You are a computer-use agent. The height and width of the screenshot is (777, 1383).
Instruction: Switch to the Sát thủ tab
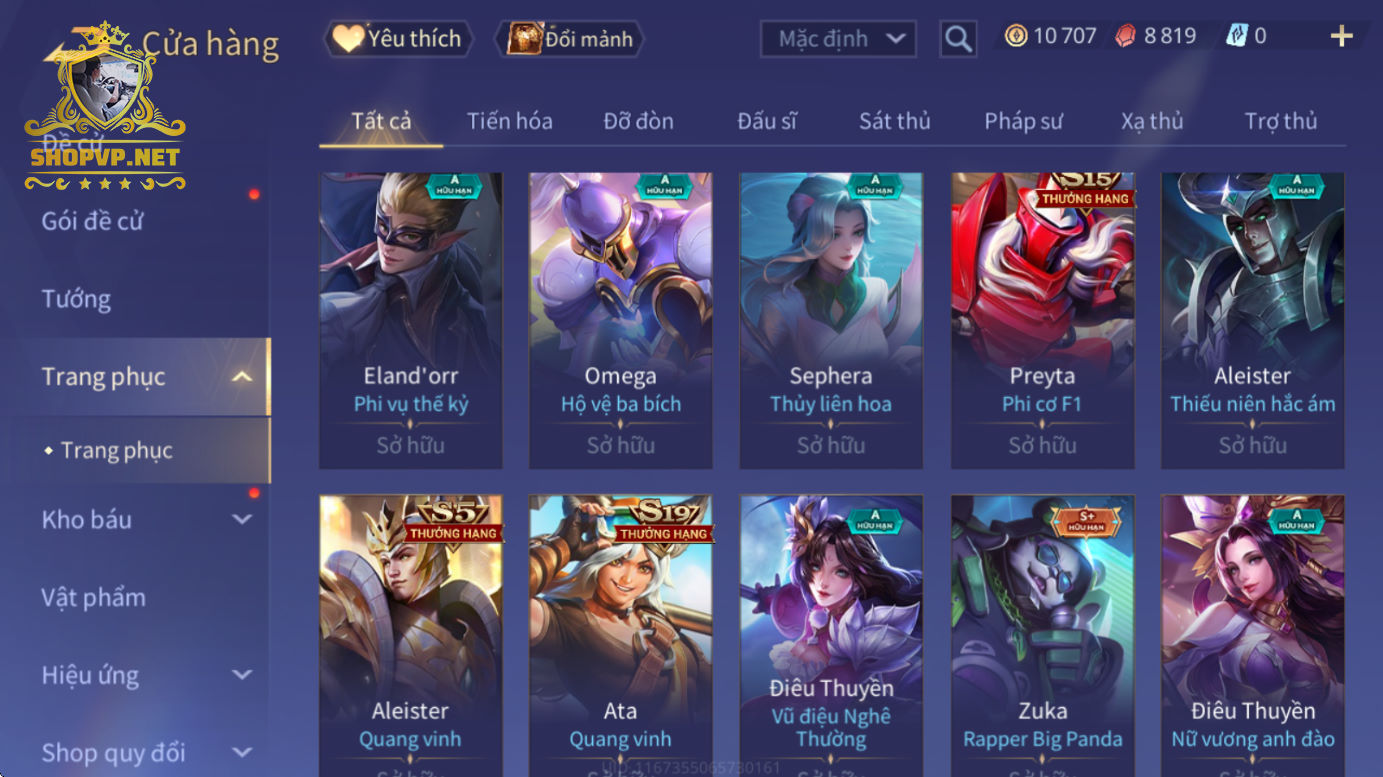[894, 121]
